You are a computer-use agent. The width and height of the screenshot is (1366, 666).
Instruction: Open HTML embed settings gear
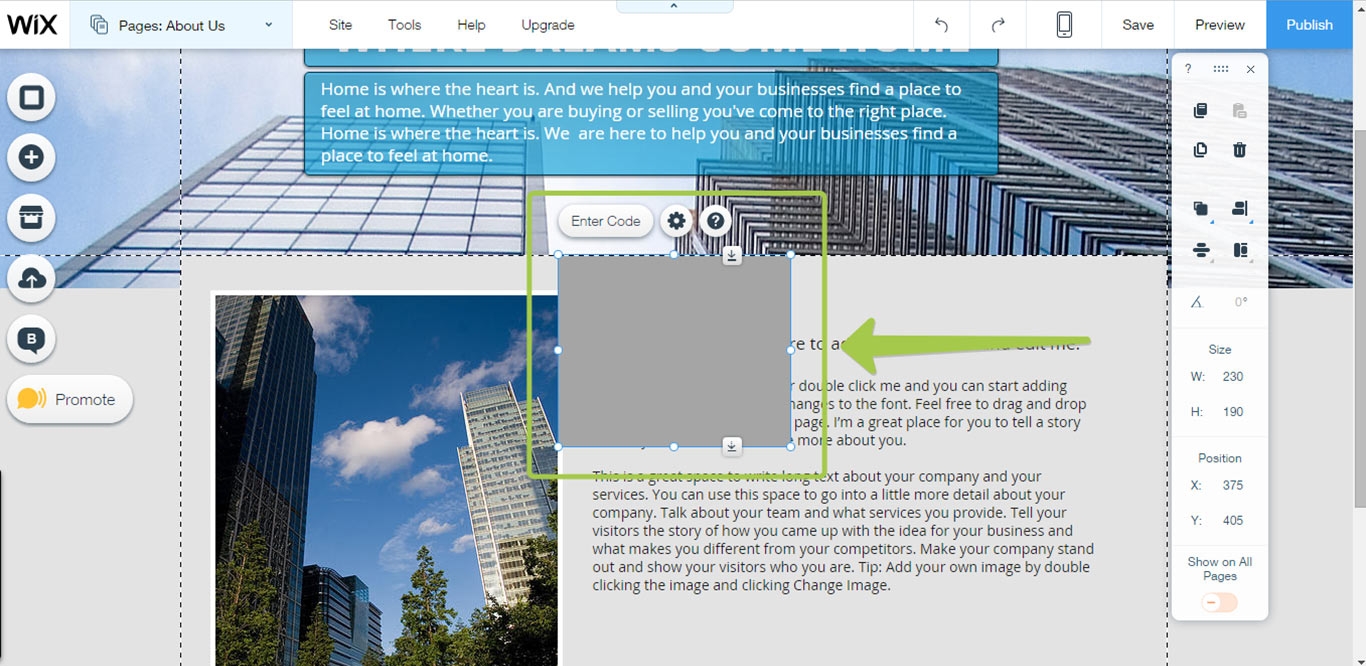click(x=677, y=221)
